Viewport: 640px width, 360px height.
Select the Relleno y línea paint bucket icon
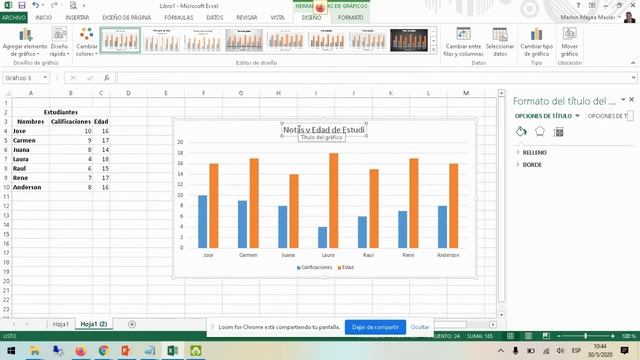coord(521,131)
